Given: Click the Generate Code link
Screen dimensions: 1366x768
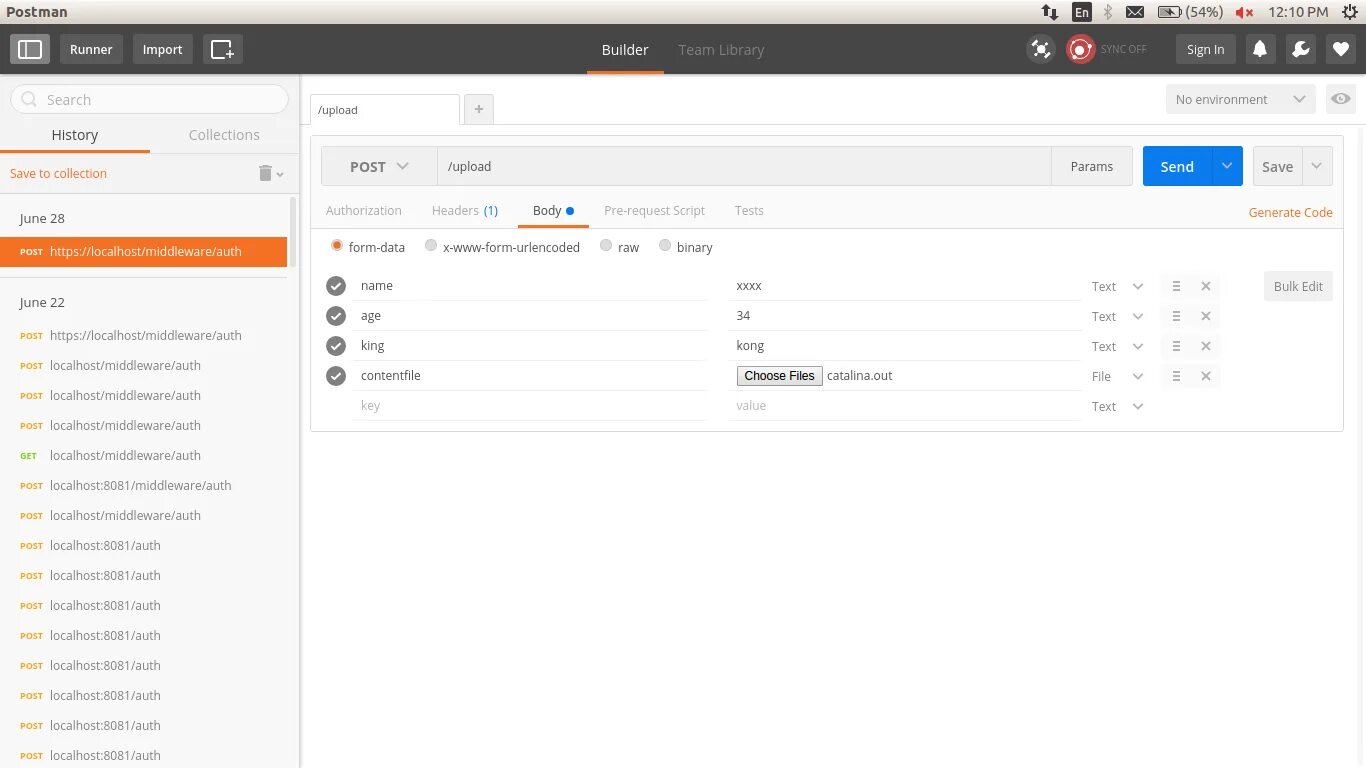Looking at the screenshot, I should click(1290, 212).
